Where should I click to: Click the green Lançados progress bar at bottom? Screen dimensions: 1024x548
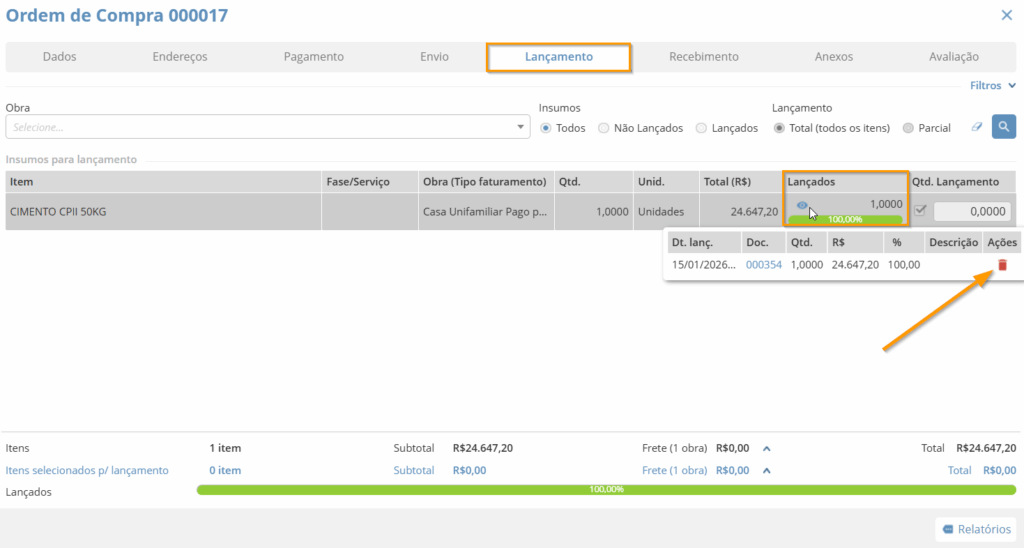tap(606, 490)
